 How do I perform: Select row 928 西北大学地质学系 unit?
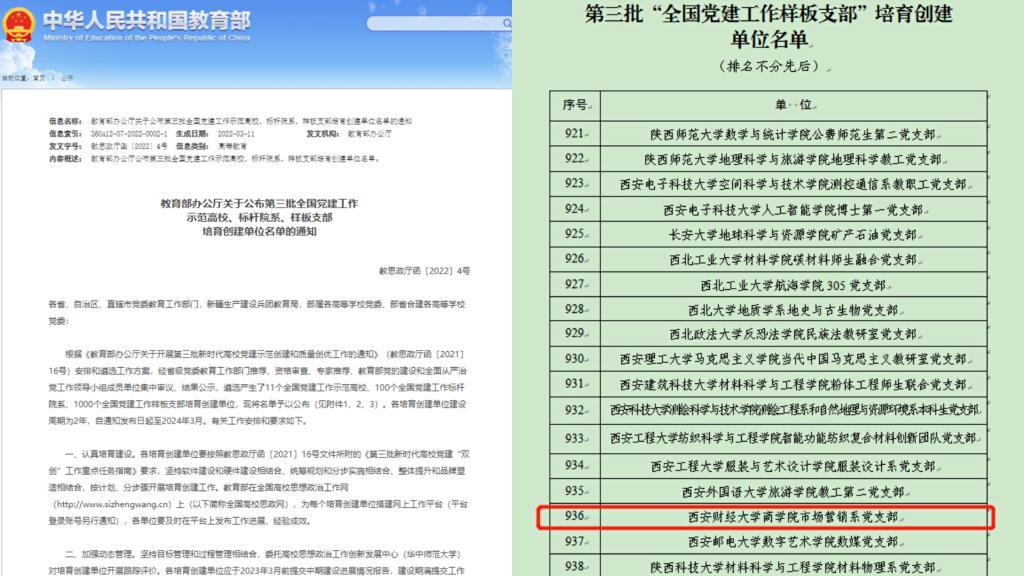point(793,310)
